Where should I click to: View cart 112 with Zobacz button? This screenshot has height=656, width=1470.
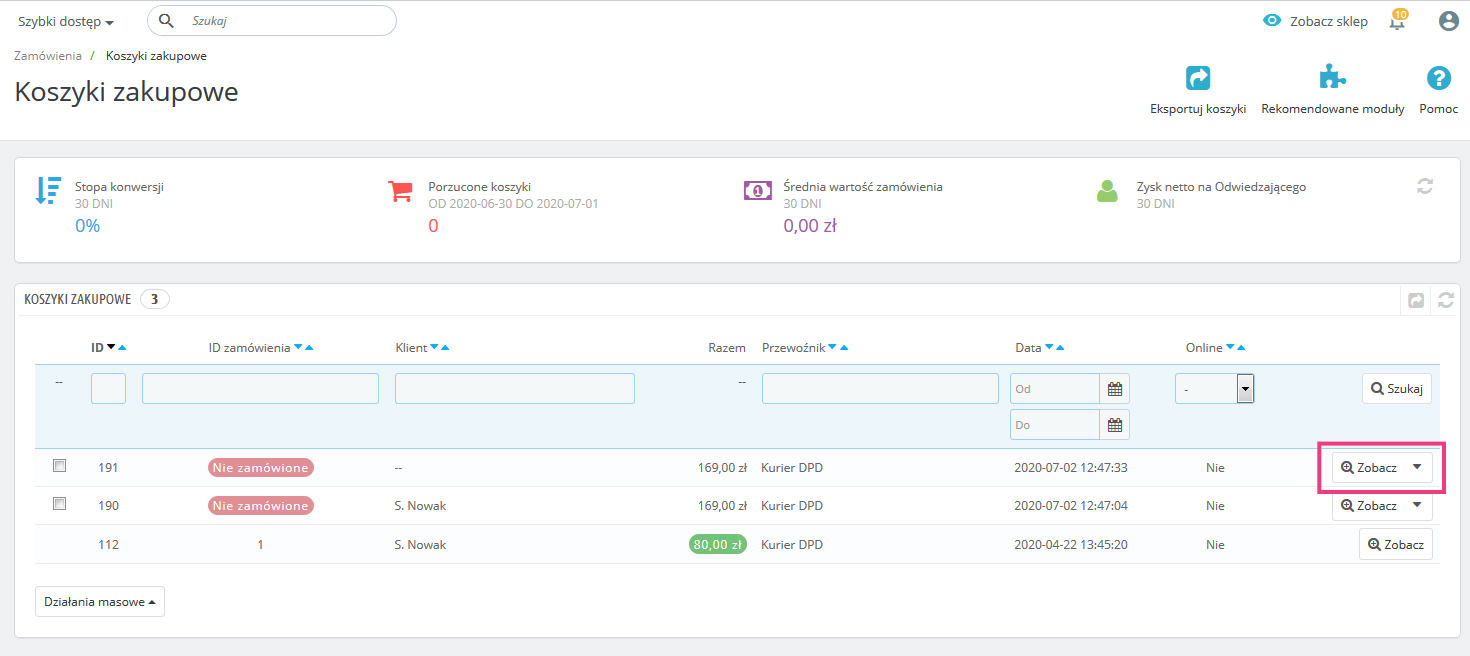tap(1395, 545)
